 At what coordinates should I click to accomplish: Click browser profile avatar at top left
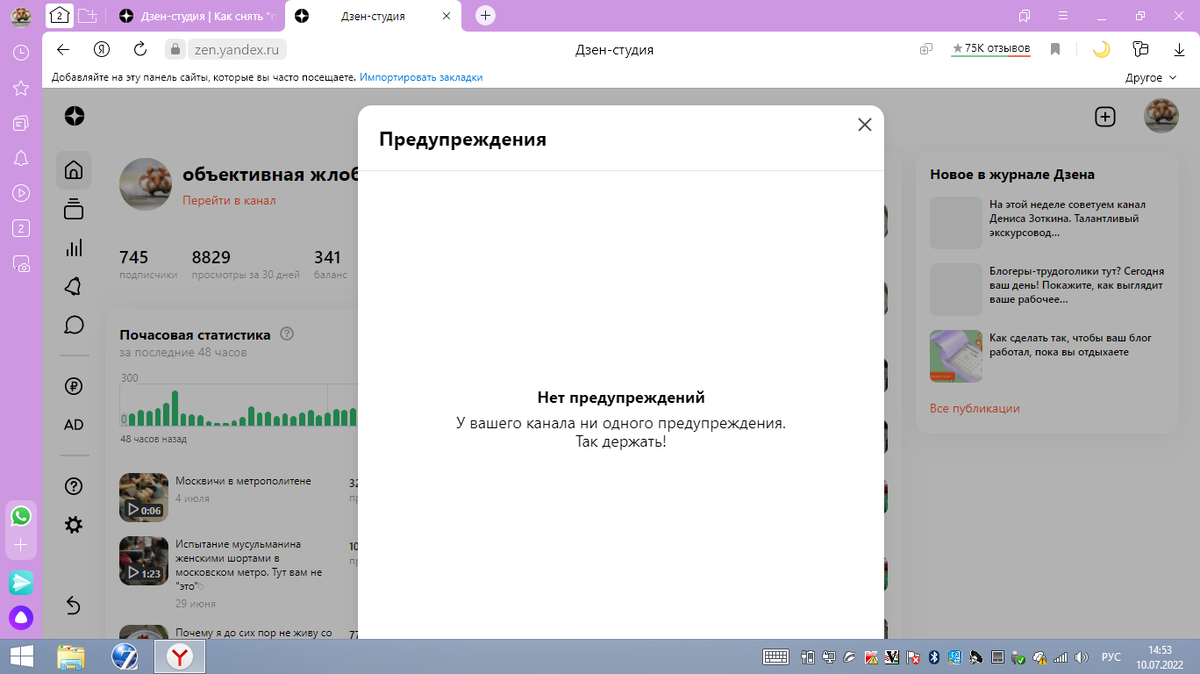click(20, 16)
